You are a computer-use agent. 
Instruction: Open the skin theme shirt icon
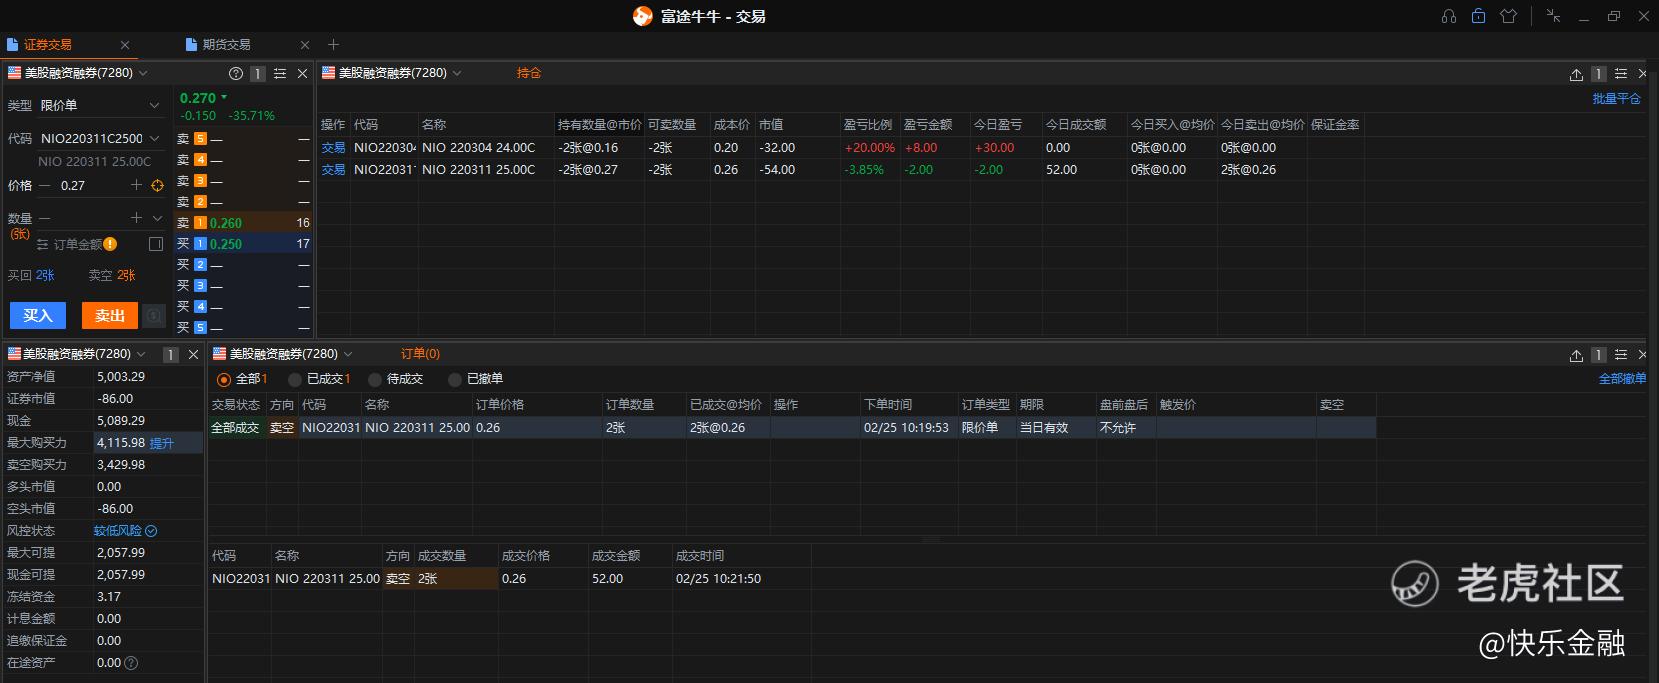[1509, 16]
